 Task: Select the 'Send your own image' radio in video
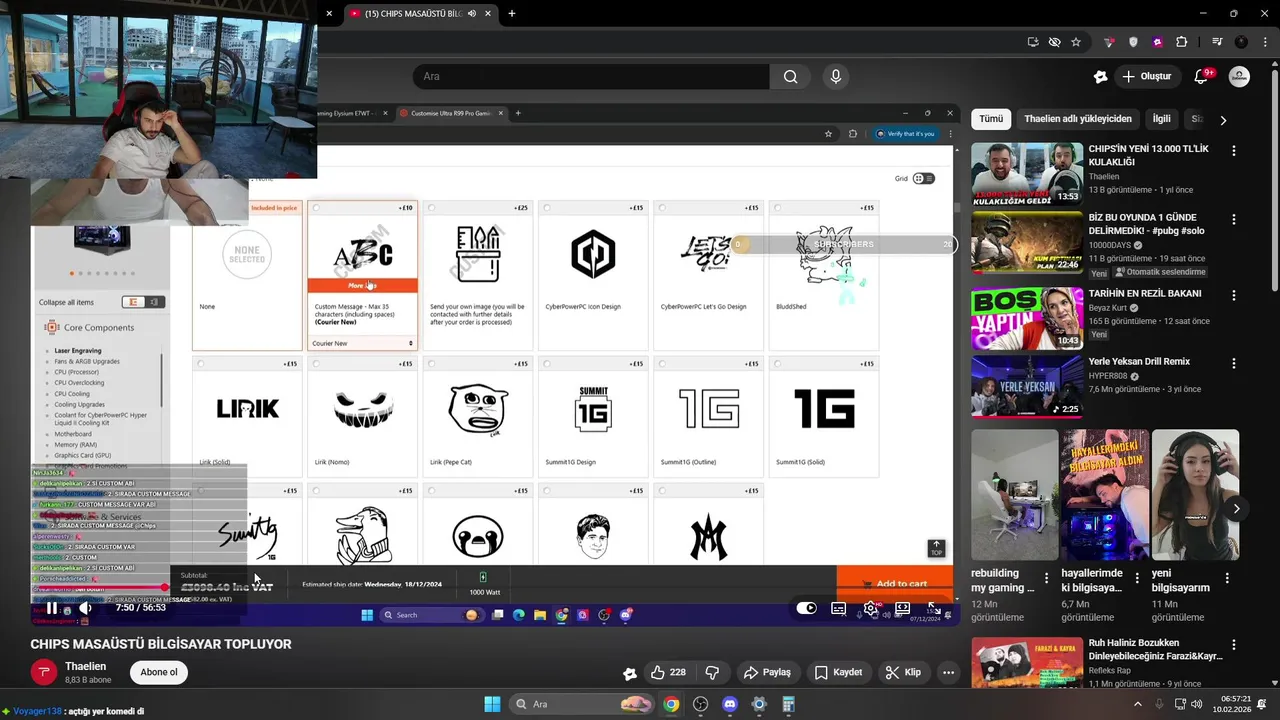tap(431, 208)
